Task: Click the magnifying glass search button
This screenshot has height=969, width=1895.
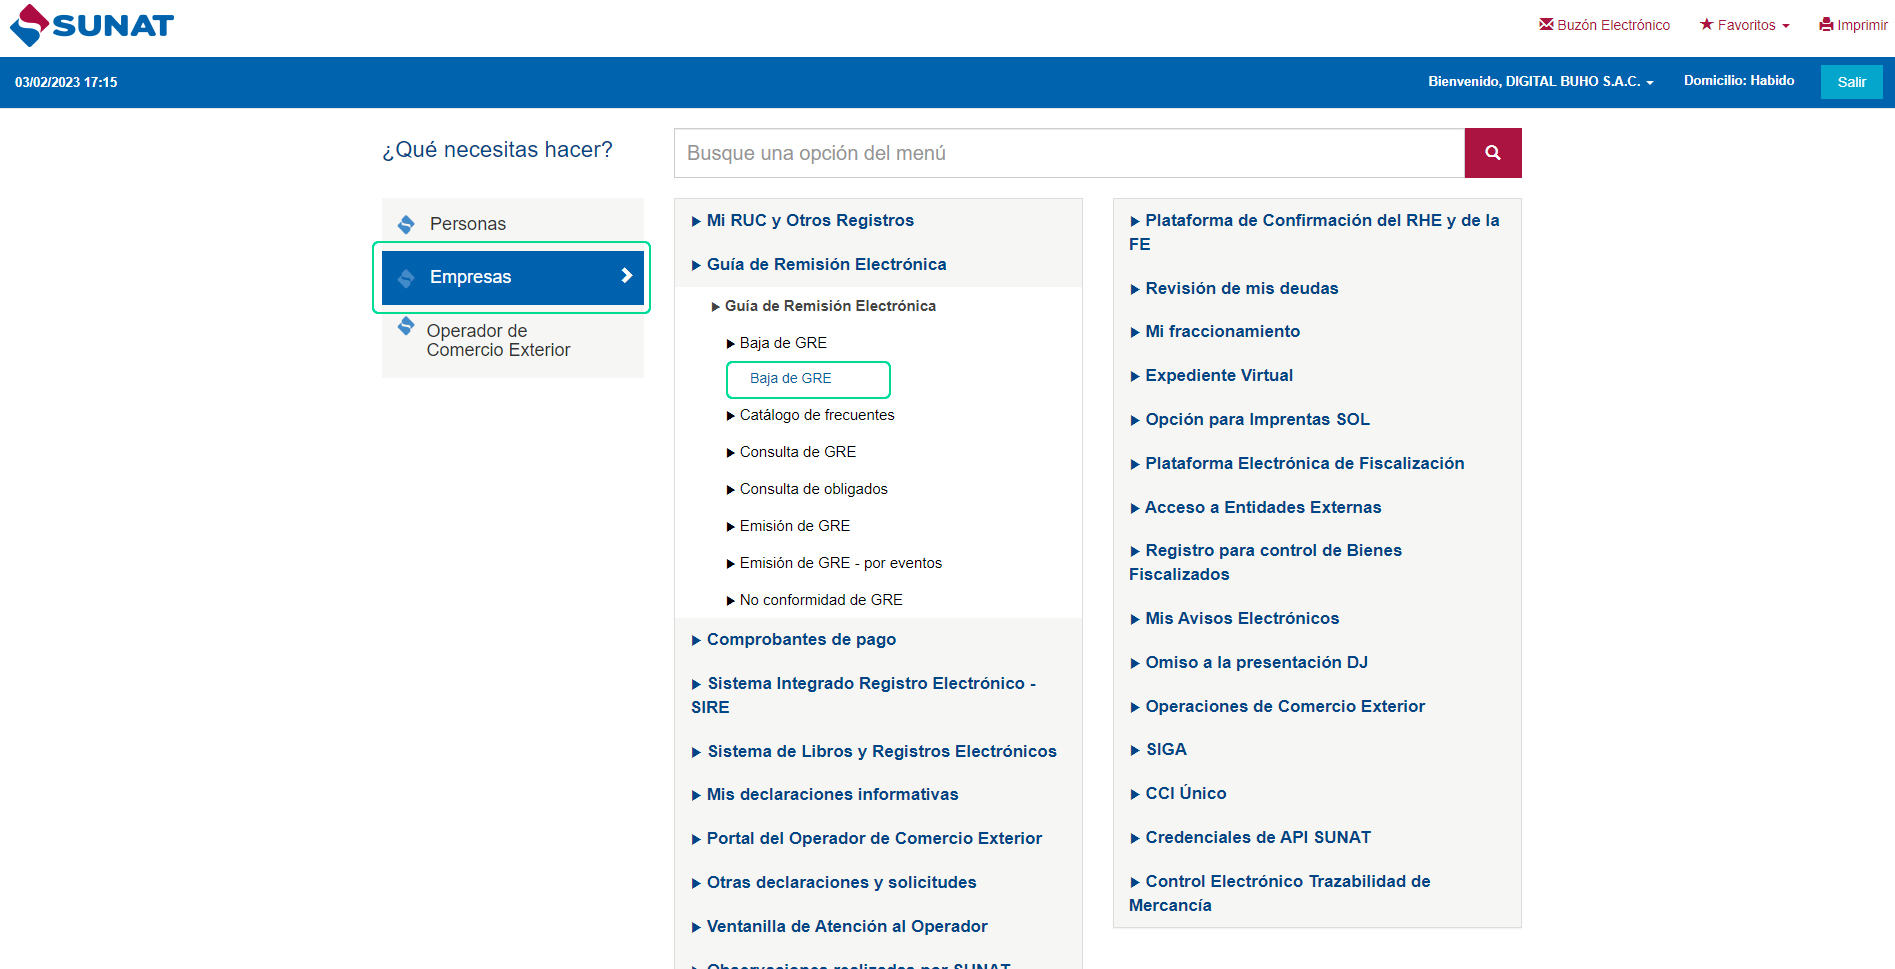Action: (x=1492, y=153)
